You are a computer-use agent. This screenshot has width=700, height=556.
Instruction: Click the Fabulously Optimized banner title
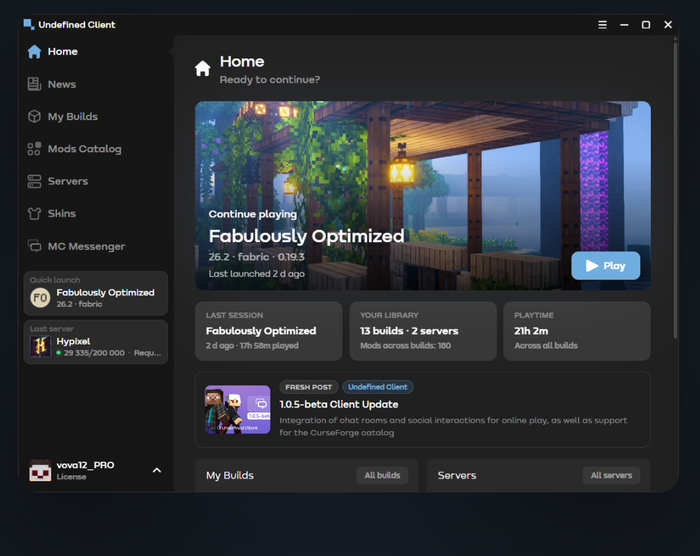(306, 236)
